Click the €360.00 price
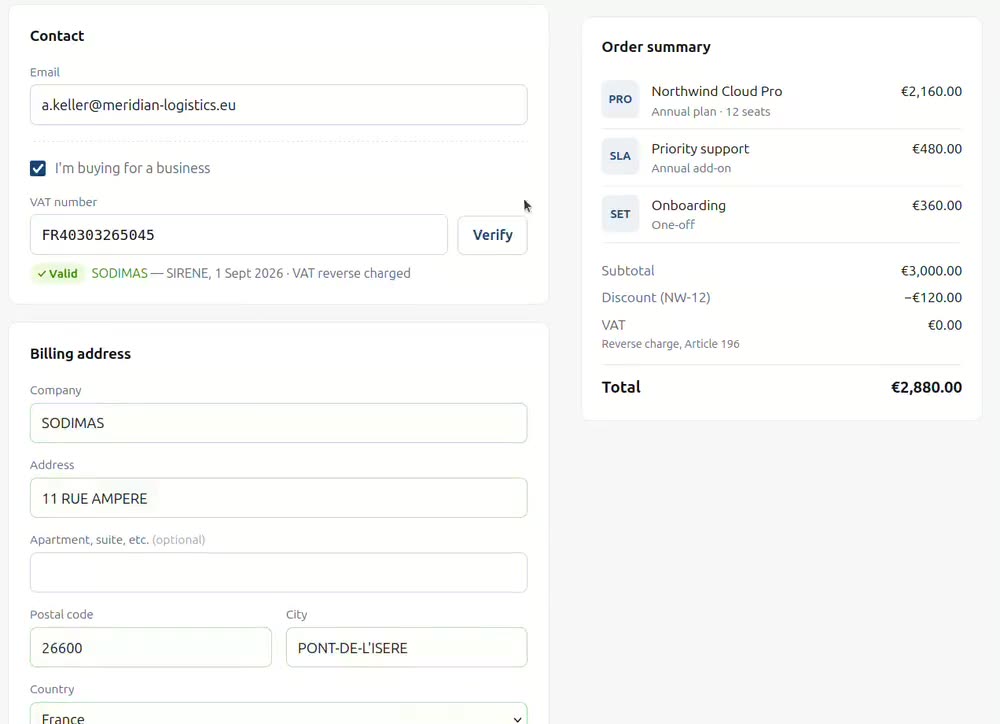Image resolution: width=1000 pixels, height=724 pixels. tap(937, 205)
